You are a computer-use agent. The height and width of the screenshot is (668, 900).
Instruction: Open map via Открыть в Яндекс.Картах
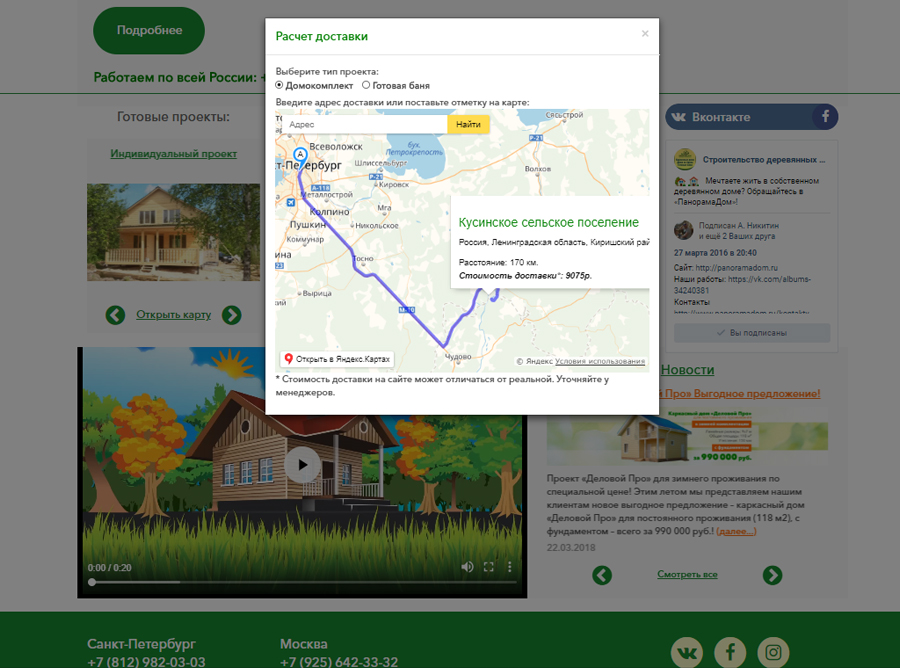pyautogui.click(x=338, y=359)
